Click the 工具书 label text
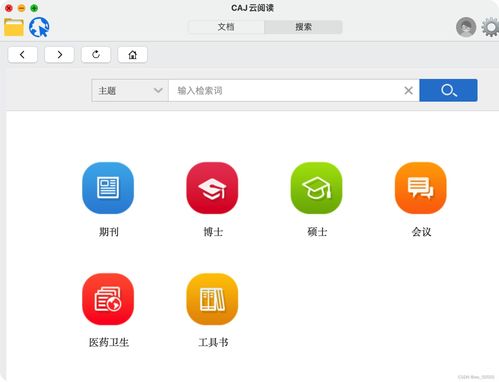This screenshot has width=499, height=382. pyautogui.click(x=213, y=342)
